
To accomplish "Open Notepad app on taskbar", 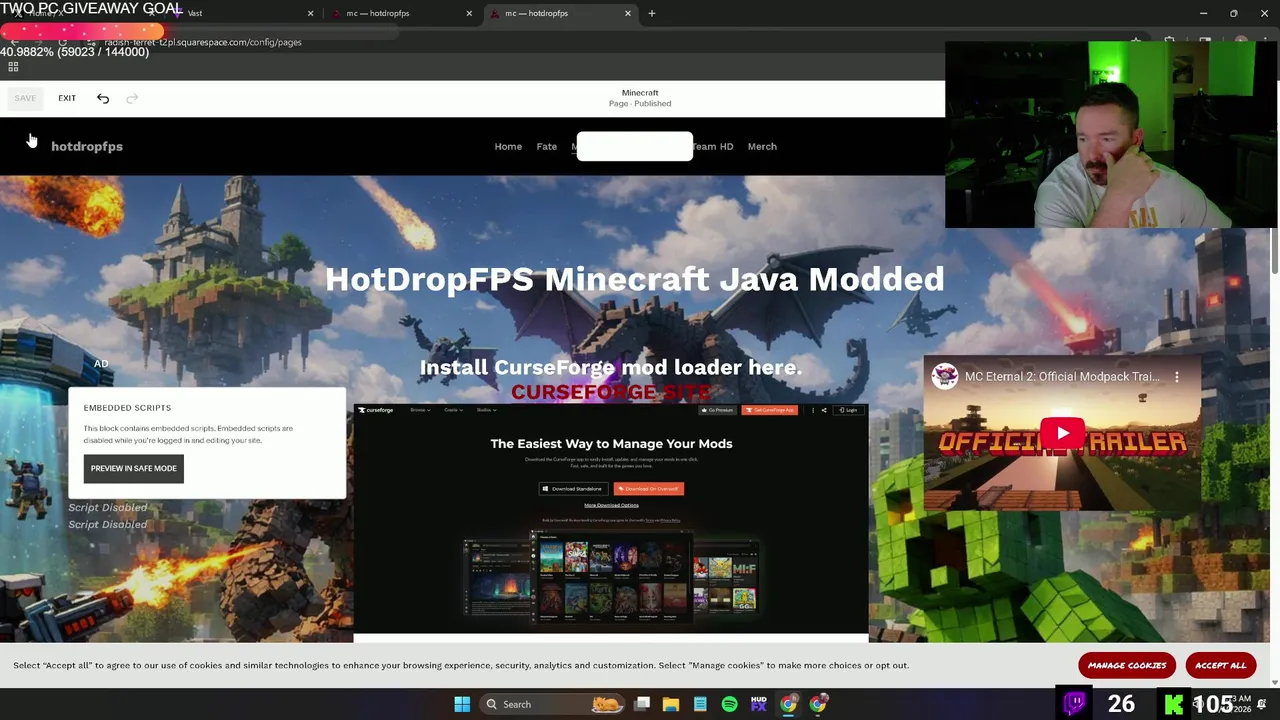I will point(700,704).
